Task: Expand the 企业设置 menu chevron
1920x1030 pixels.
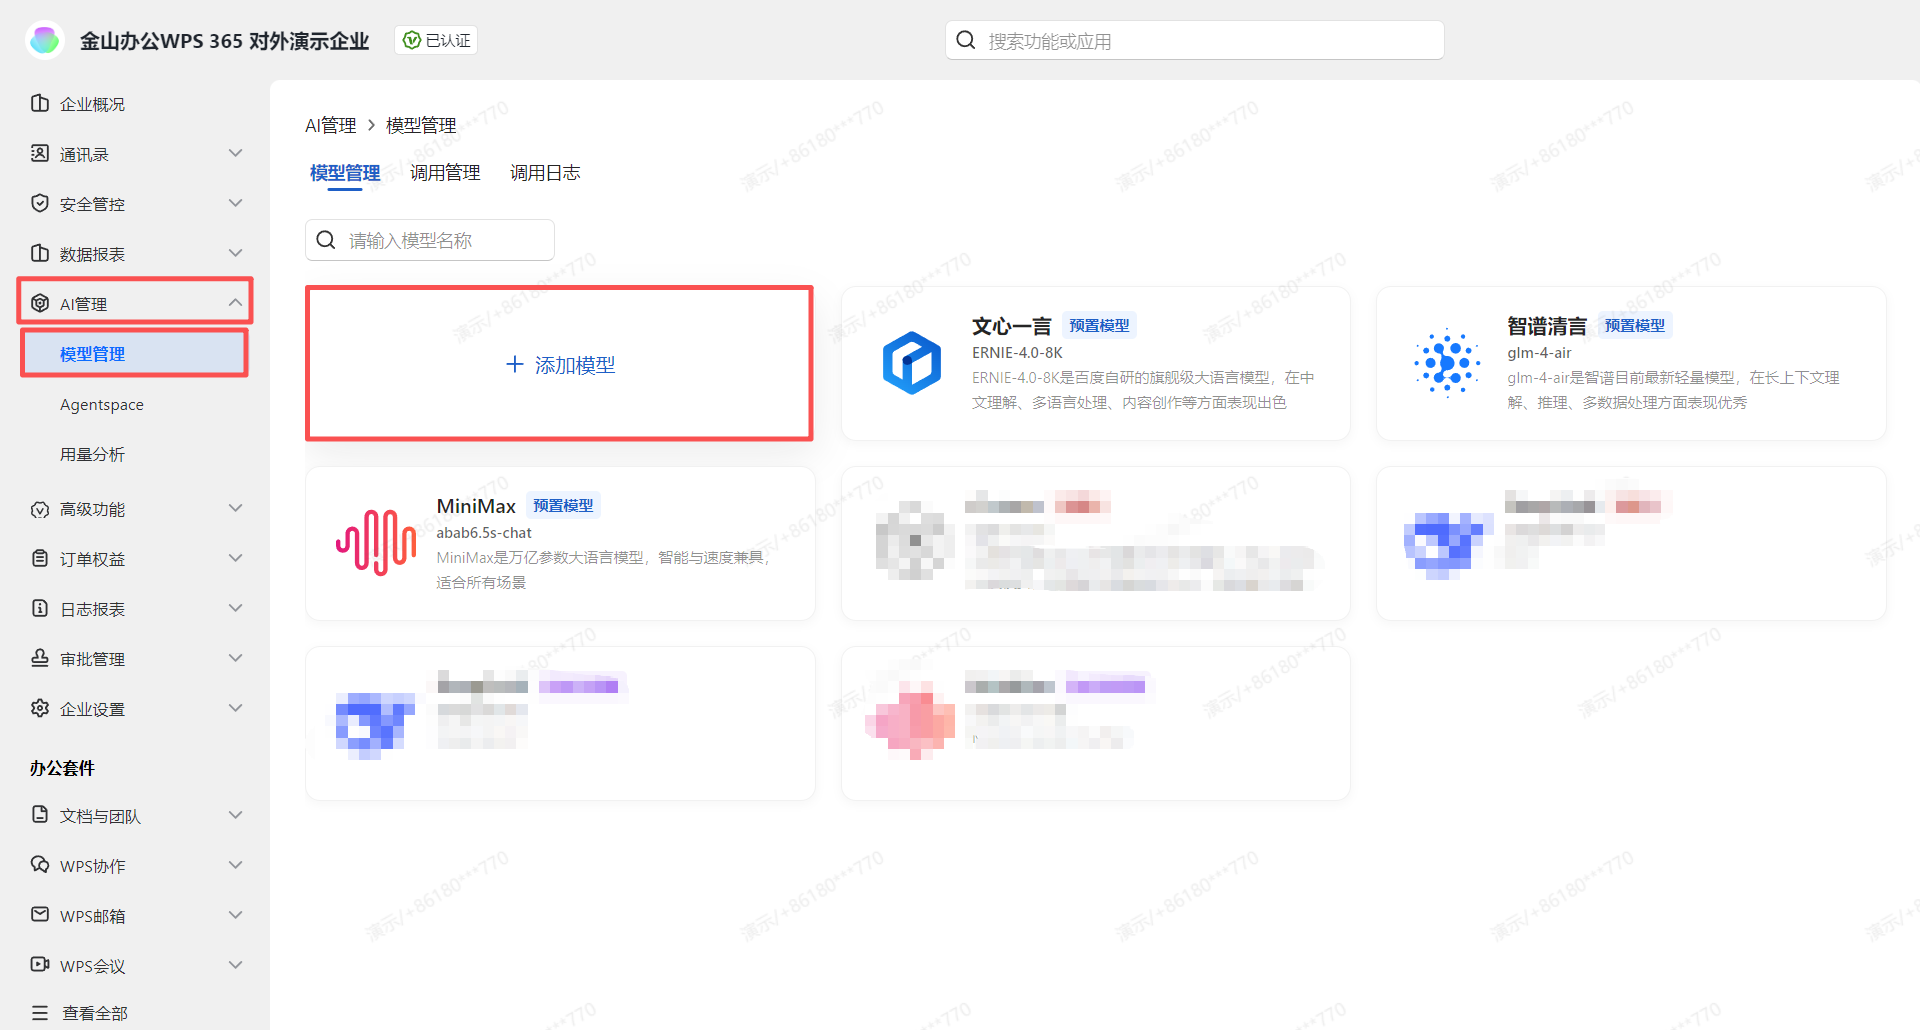Action: [x=236, y=708]
